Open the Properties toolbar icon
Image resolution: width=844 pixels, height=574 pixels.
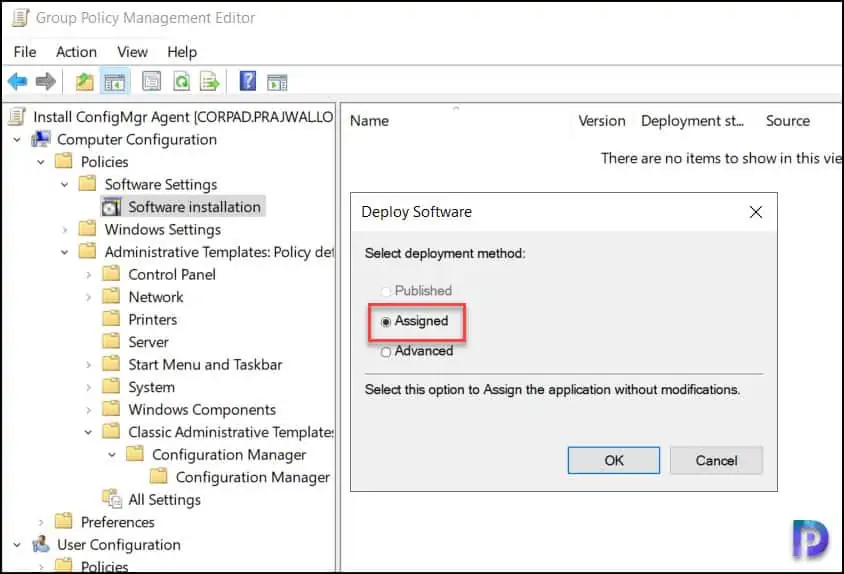[x=151, y=82]
